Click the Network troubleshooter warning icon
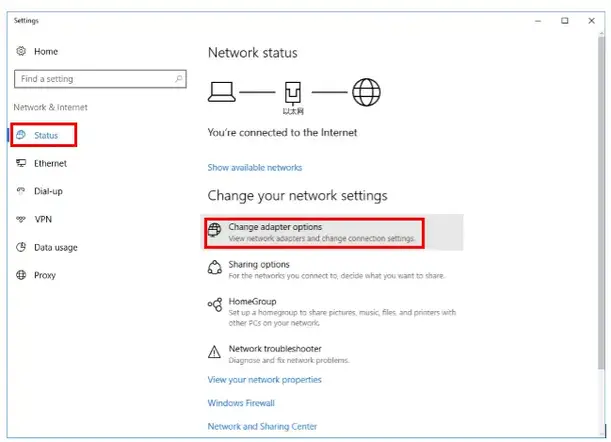The height and width of the screenshot is (442, 611). (x=214, y=352)
